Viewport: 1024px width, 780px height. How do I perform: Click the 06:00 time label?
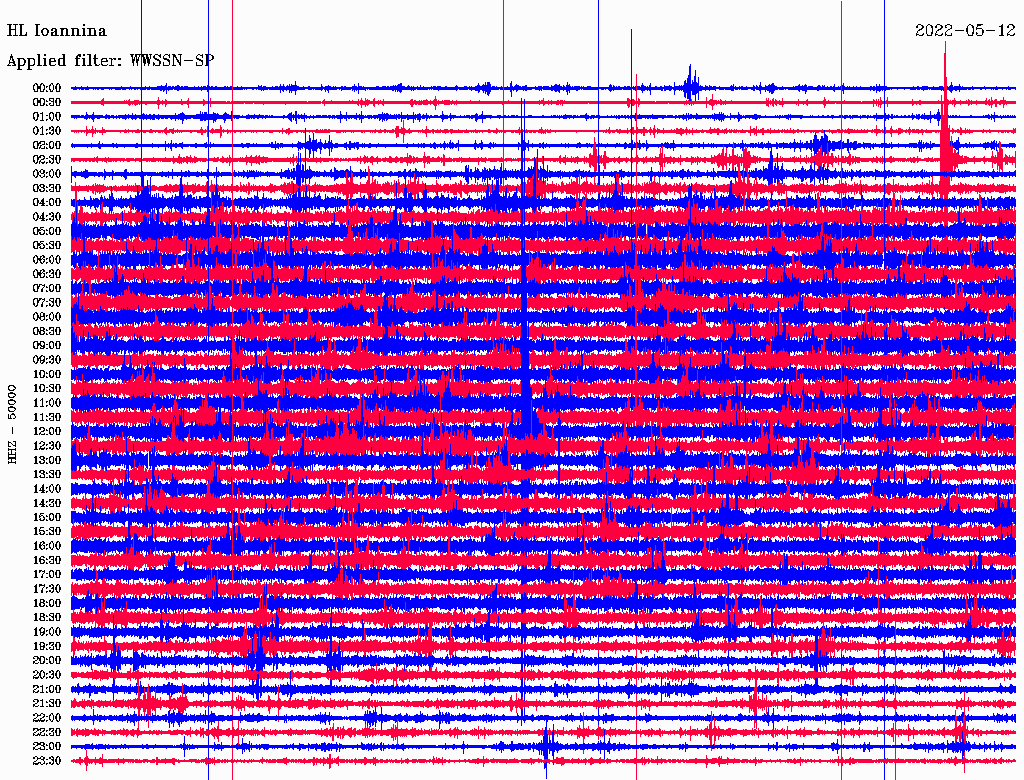pos(47,260)
